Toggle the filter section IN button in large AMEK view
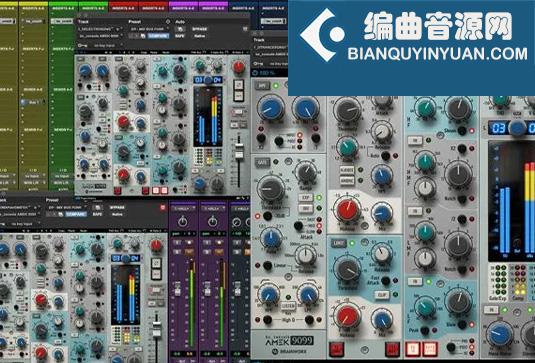The height and width of the screenshot is (363, 535). 262,86
